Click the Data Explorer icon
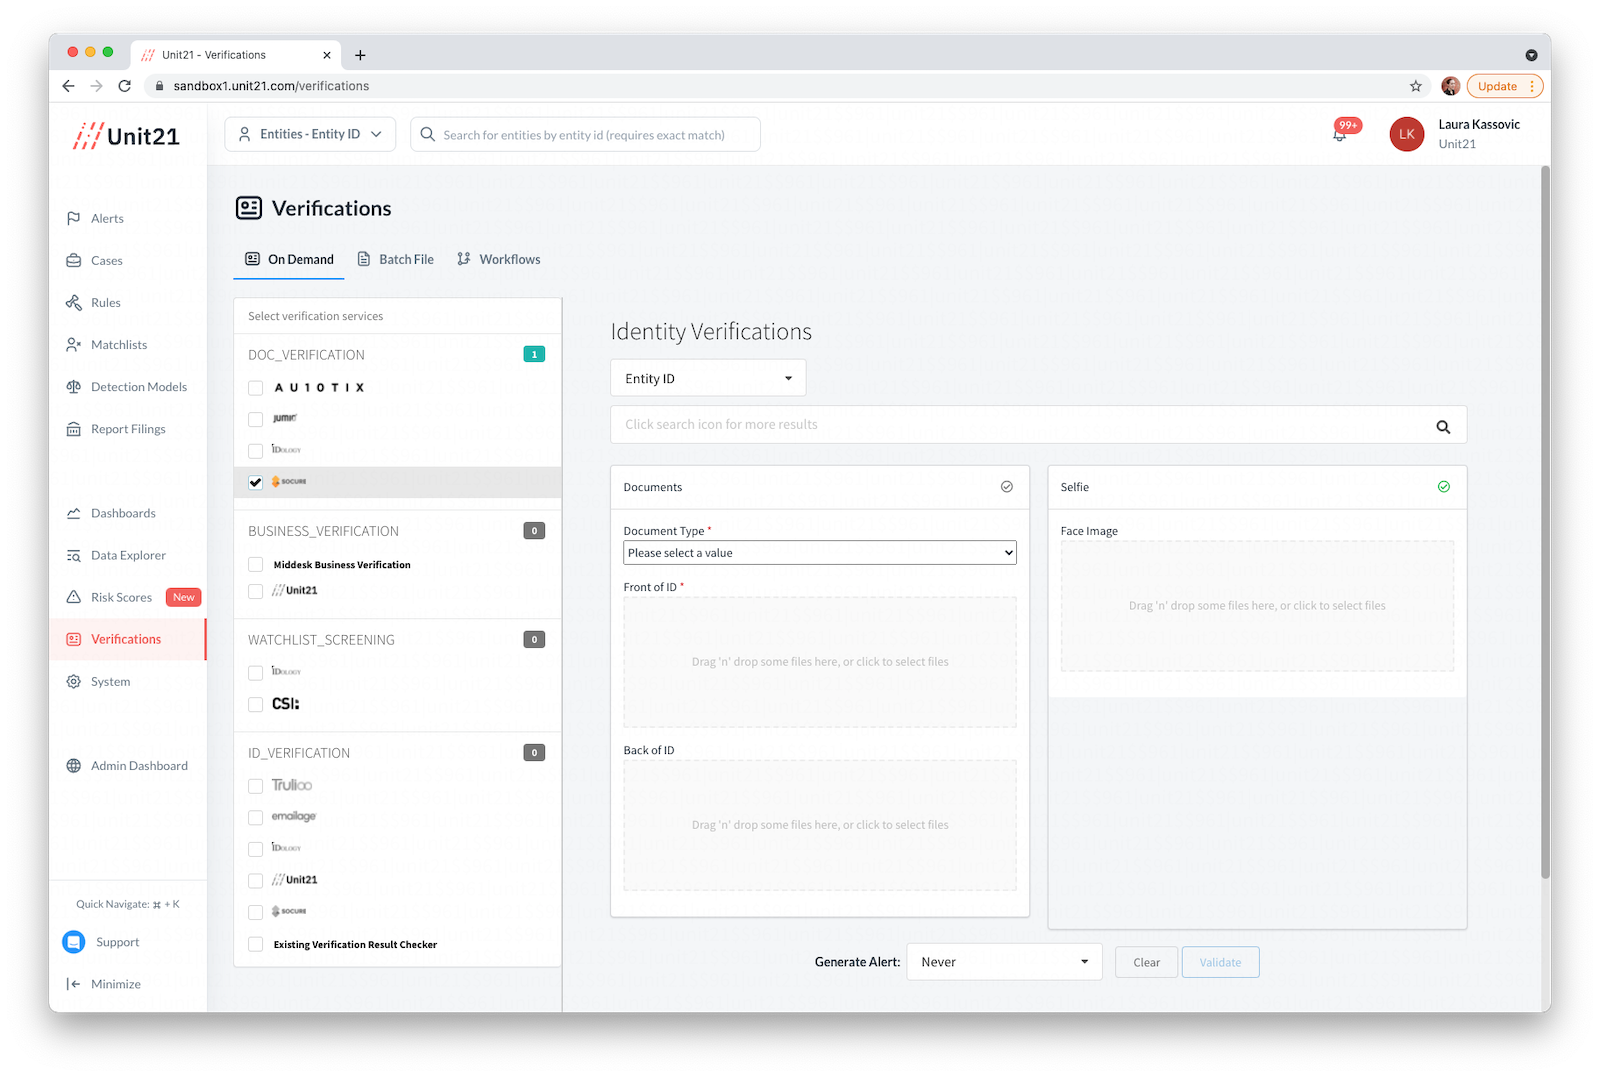This screenshot has height=1077, width=1600. [73, 555]
